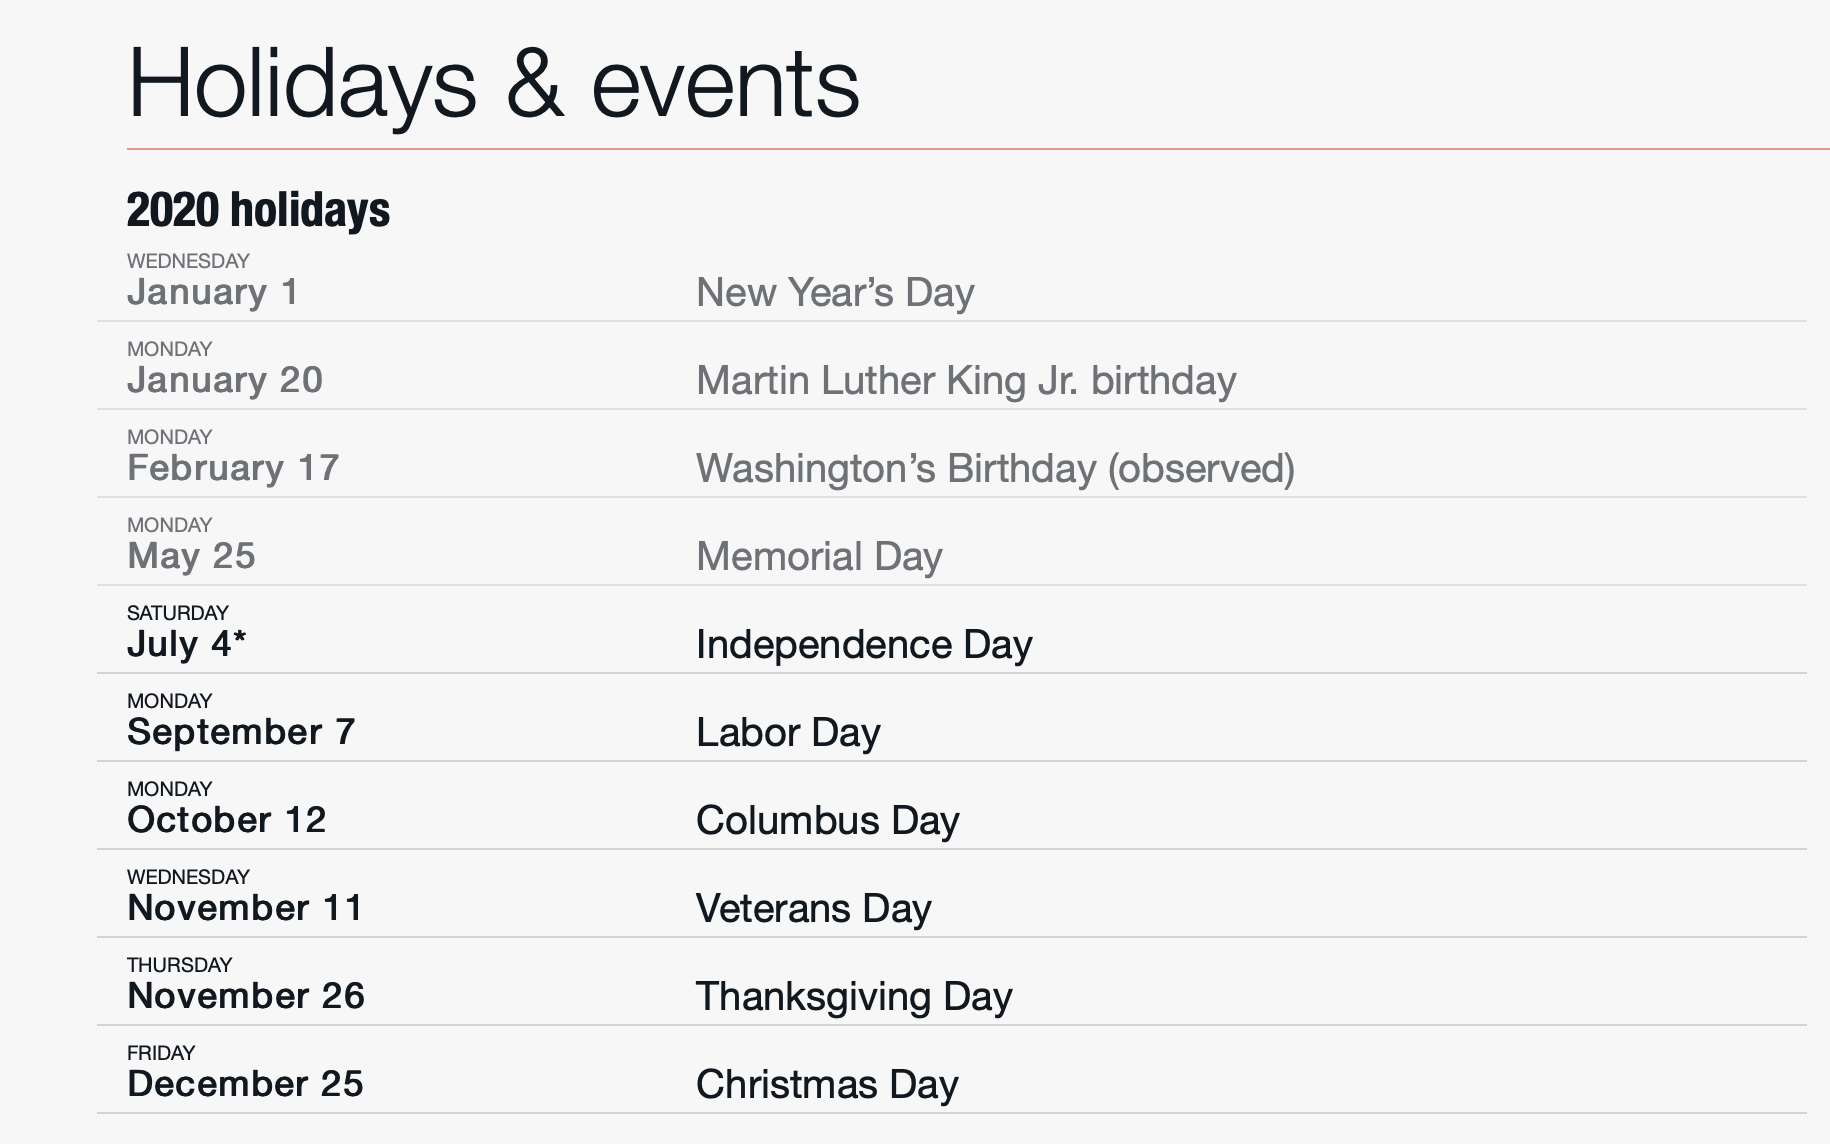
Task: Select Martin Luther King Jr. birthday
Action: 966,381
